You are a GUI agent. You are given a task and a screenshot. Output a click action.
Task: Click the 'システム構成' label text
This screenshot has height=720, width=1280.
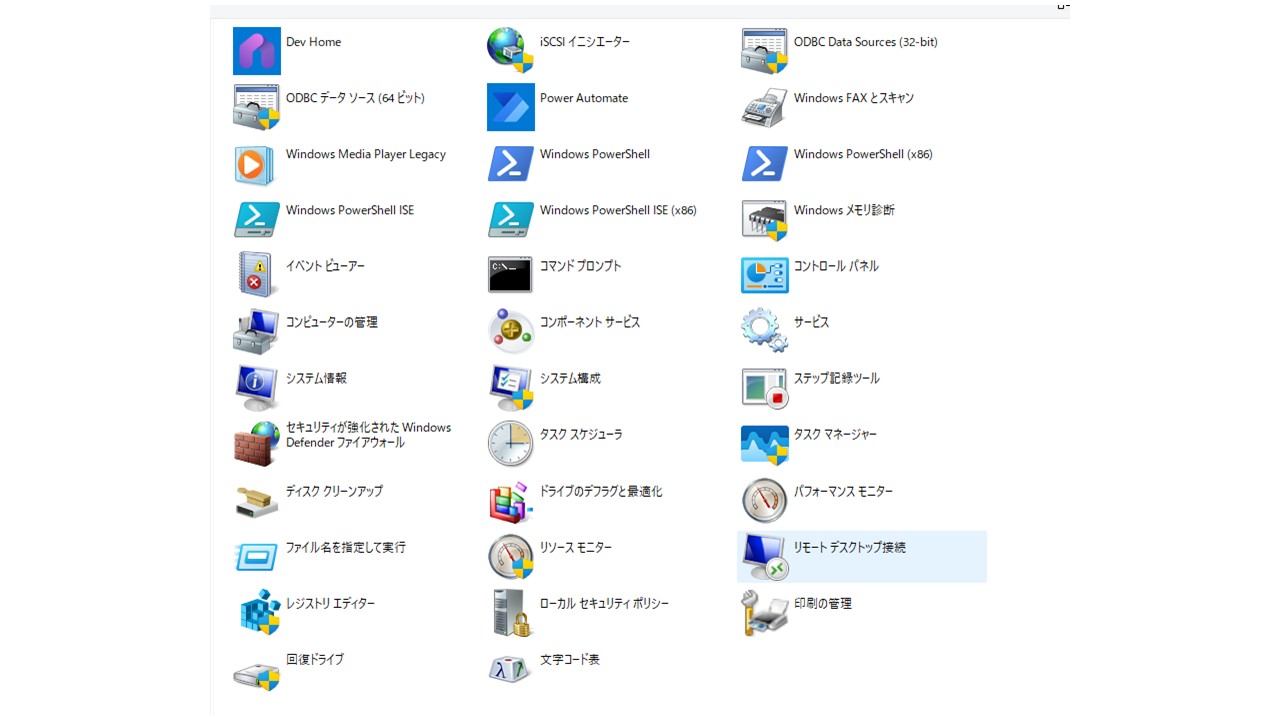pos(570,378)
